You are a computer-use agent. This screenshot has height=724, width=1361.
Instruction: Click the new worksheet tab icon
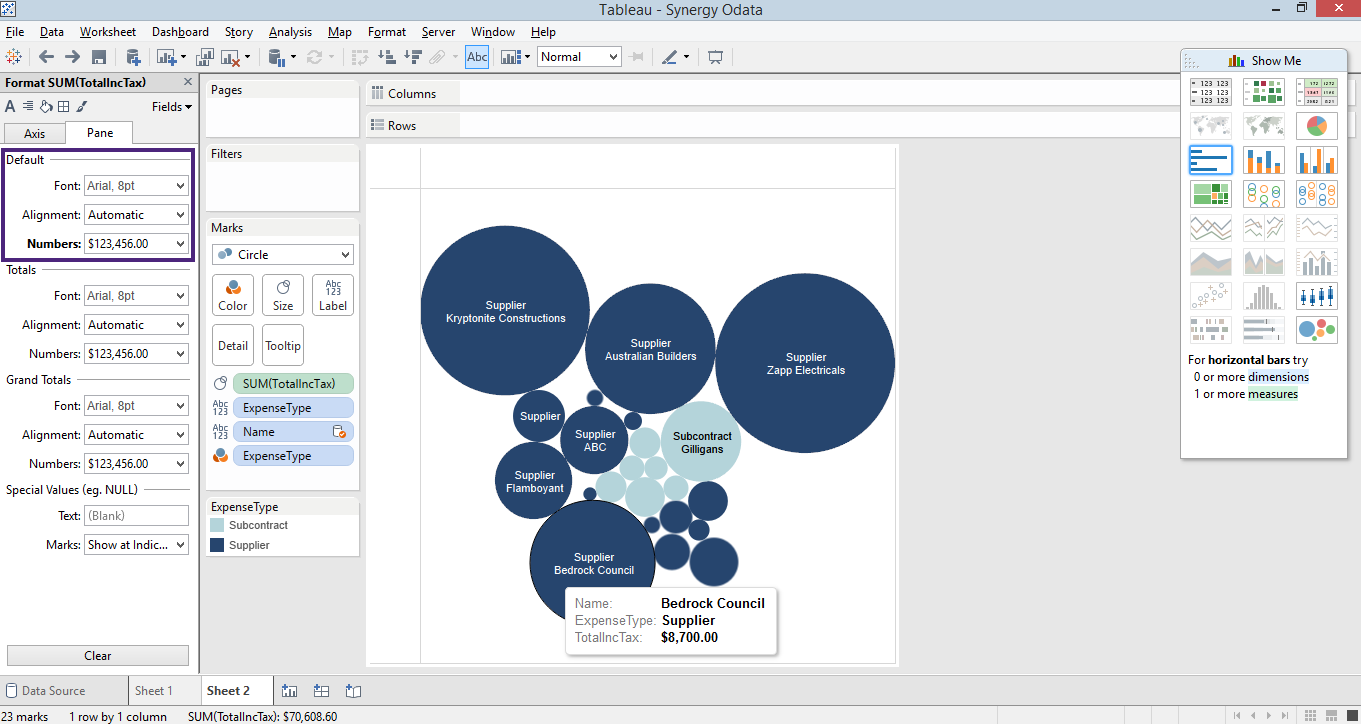290,690
